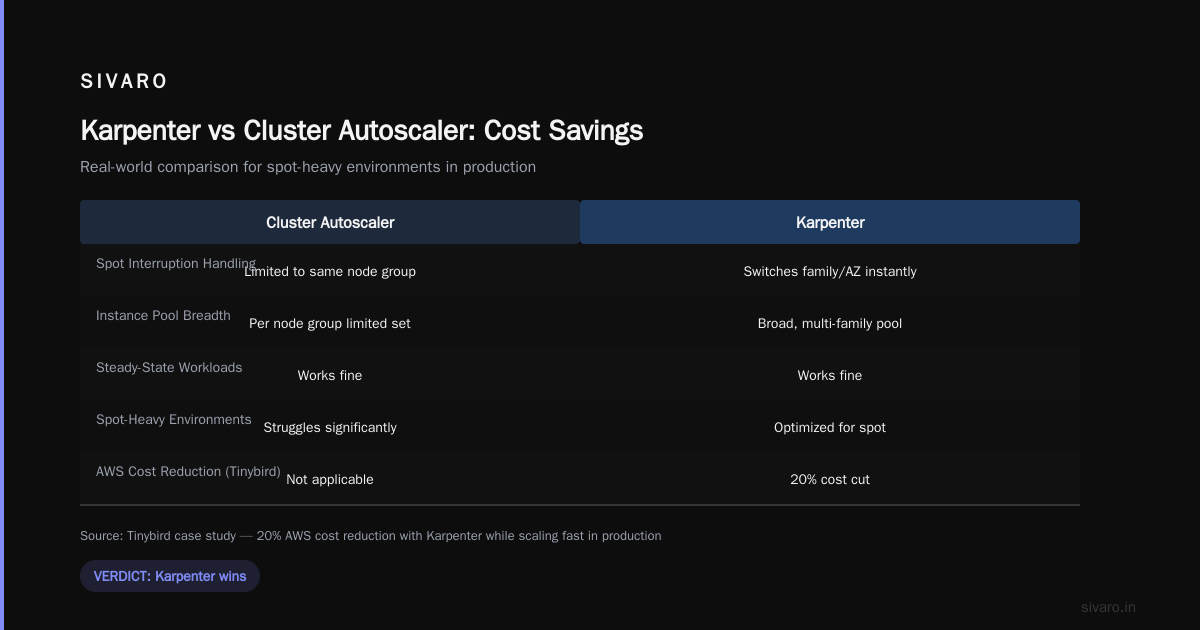Click the 'Per node group limited set' cell

pyautogui.click(x=330, y=323)
